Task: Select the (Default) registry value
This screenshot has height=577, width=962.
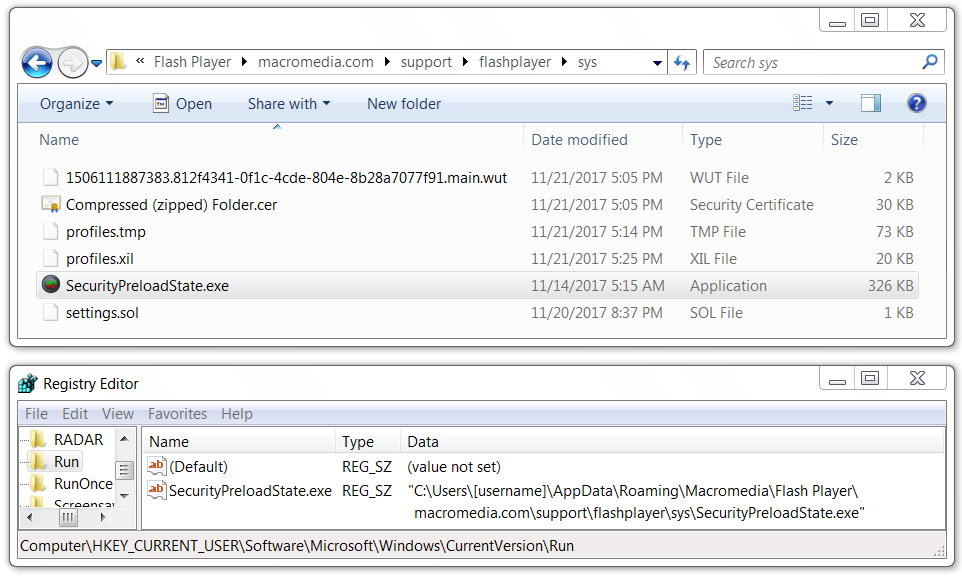Action: [198, 467]
